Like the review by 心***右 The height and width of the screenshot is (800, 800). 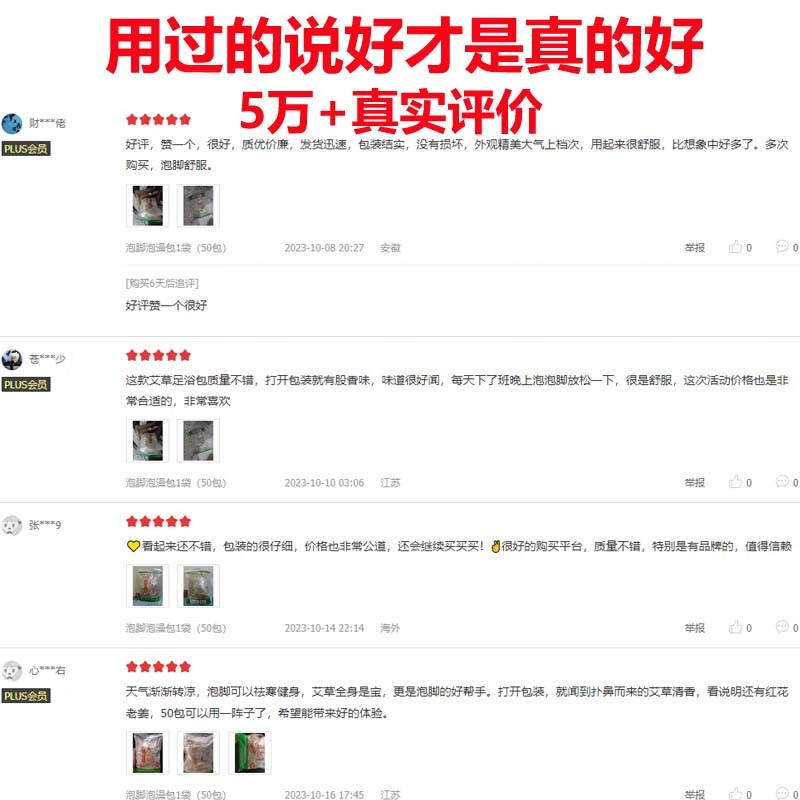pos(740,793)
